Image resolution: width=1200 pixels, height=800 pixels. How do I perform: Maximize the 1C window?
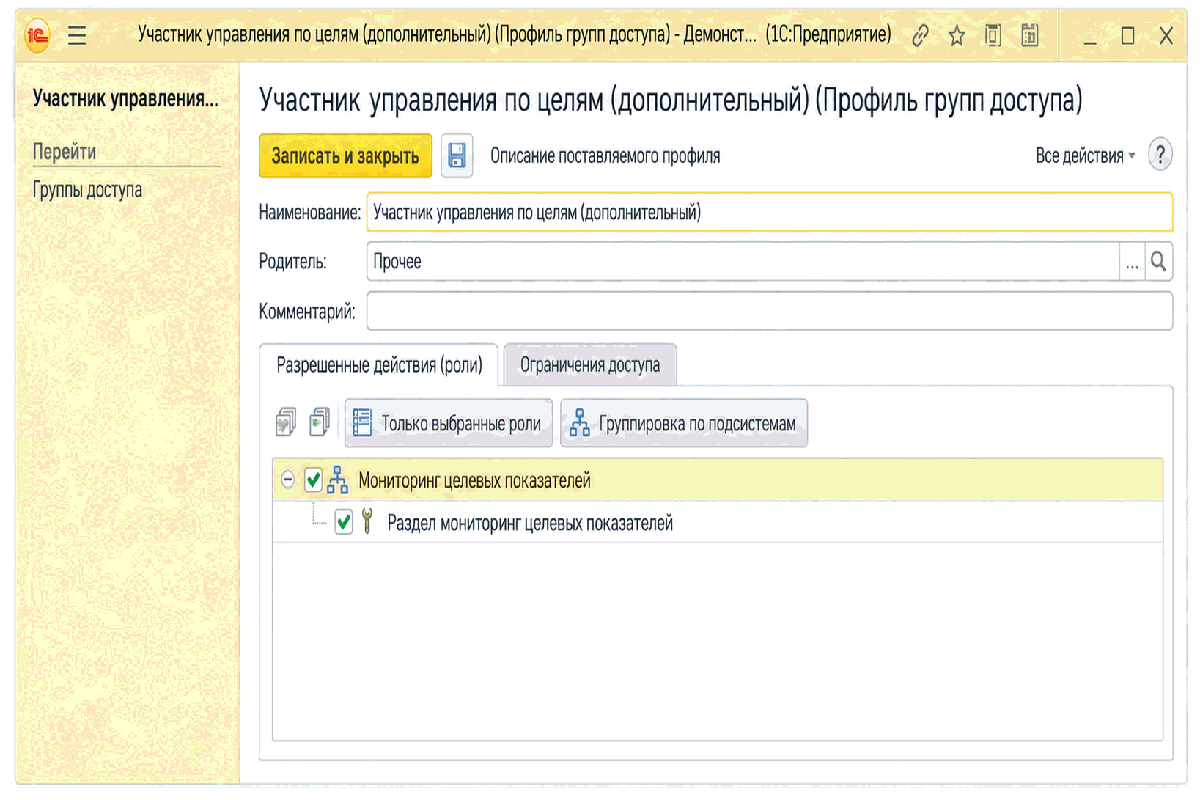tap(1128, 37)
